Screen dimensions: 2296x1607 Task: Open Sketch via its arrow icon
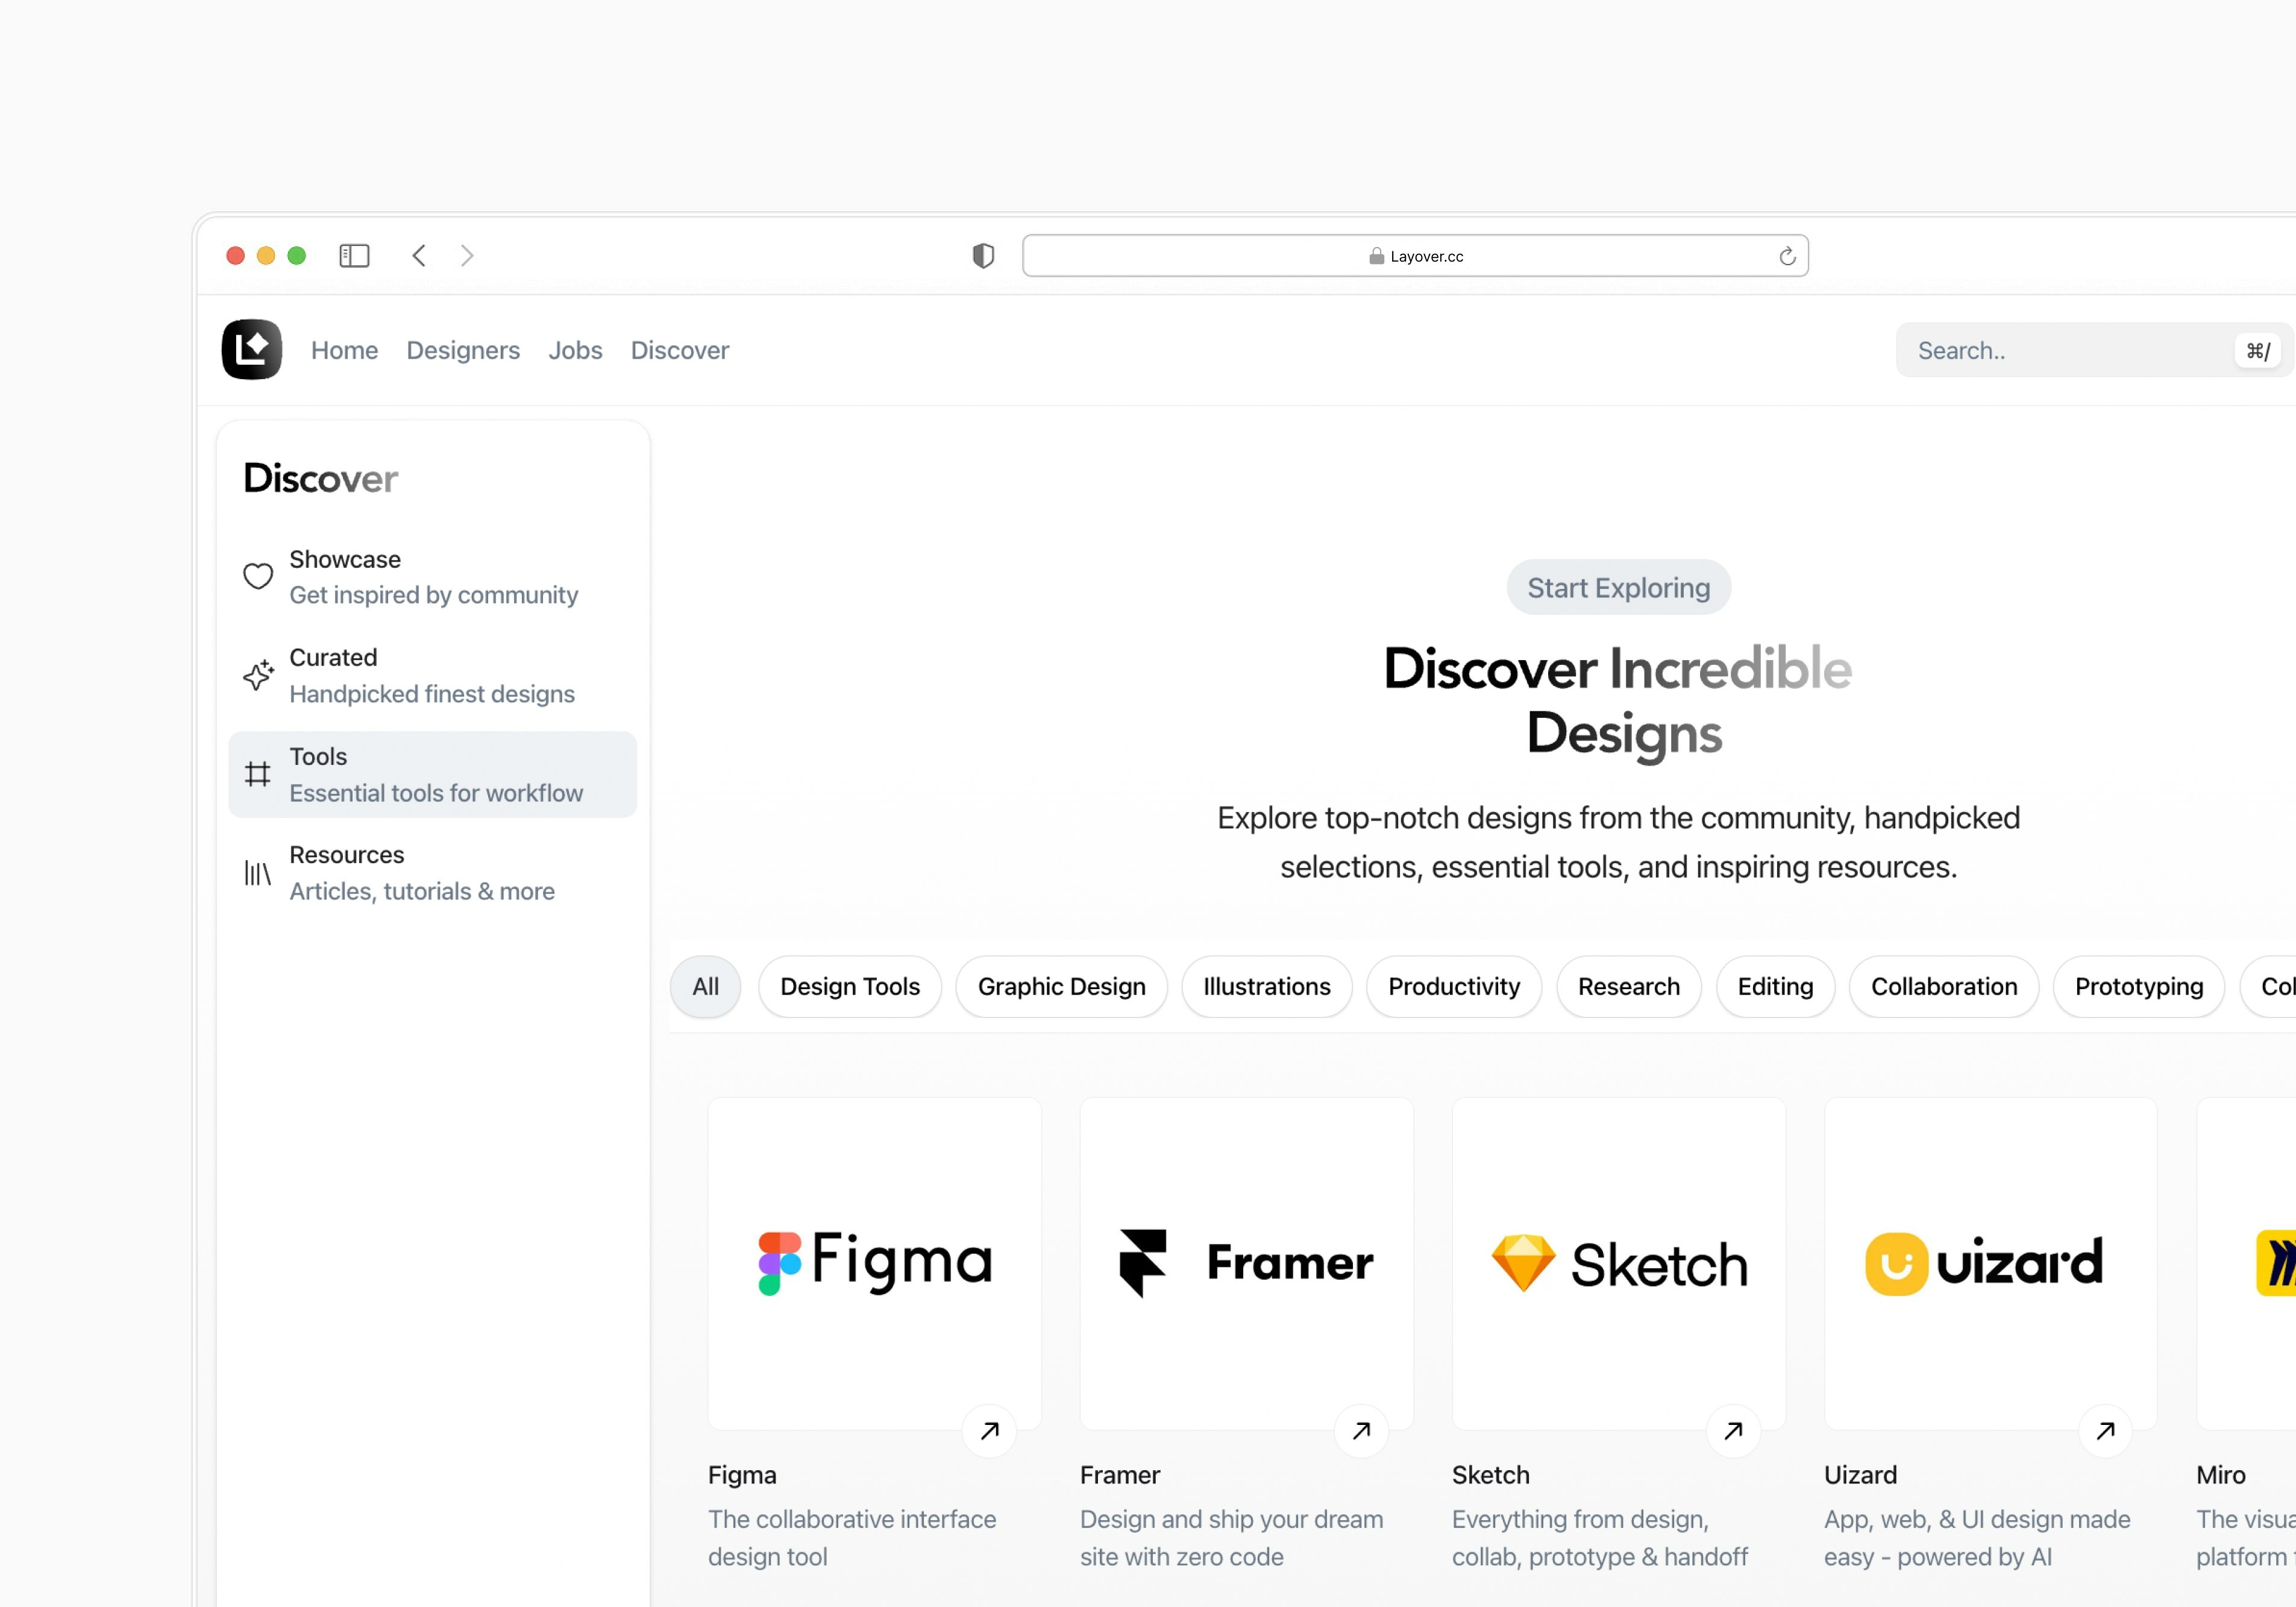pyautogui.click(x=1733, y=1430)
